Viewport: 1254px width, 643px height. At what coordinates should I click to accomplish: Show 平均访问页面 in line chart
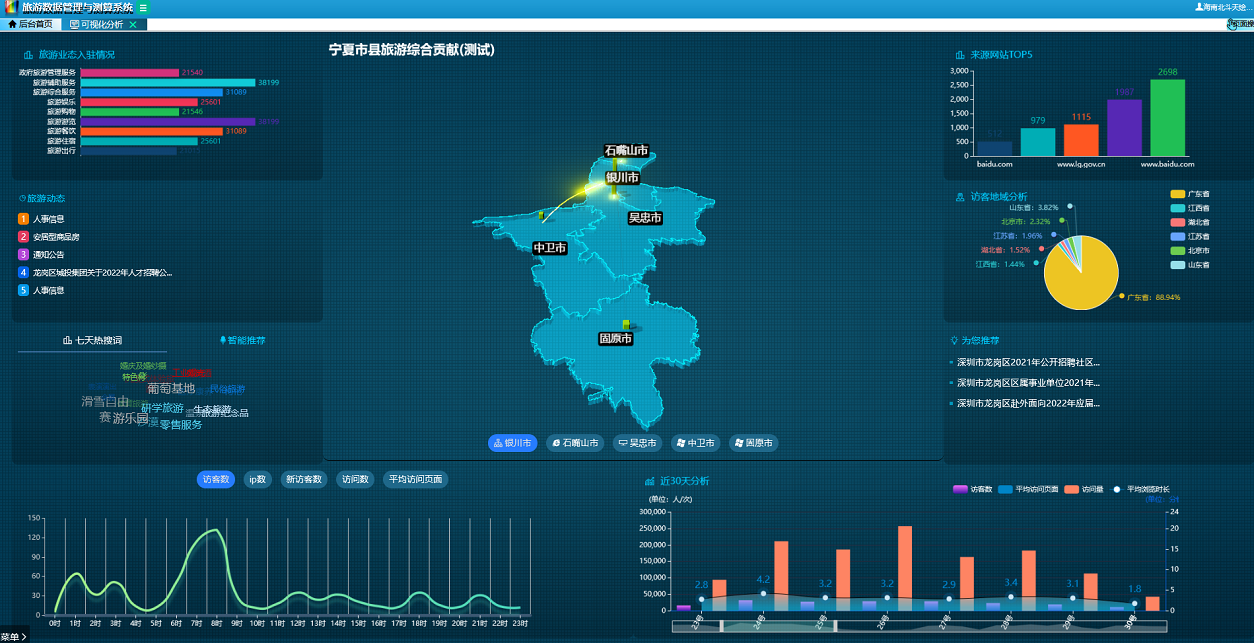(415, 480)
